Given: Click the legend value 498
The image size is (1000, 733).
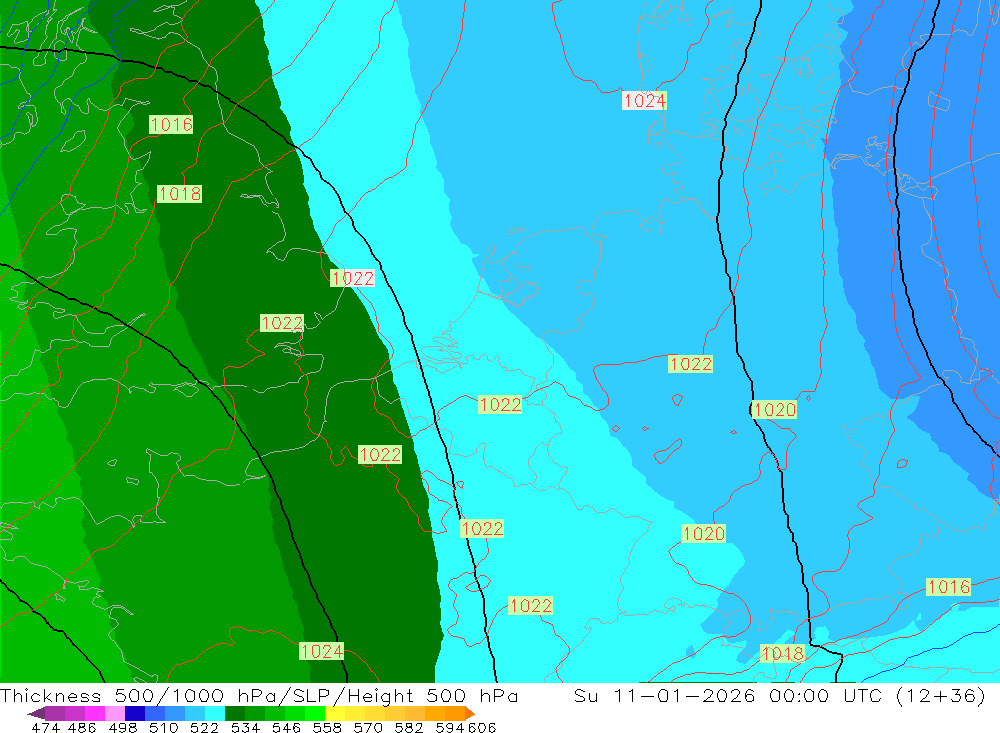Looking at the screenshot, I should tap(123, 728).
